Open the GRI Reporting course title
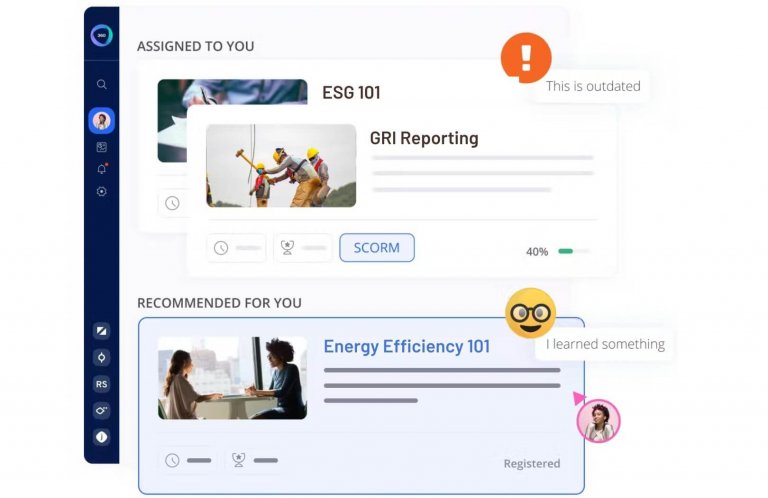The height and width of the screenshot is (498, 768). (424, 139)
